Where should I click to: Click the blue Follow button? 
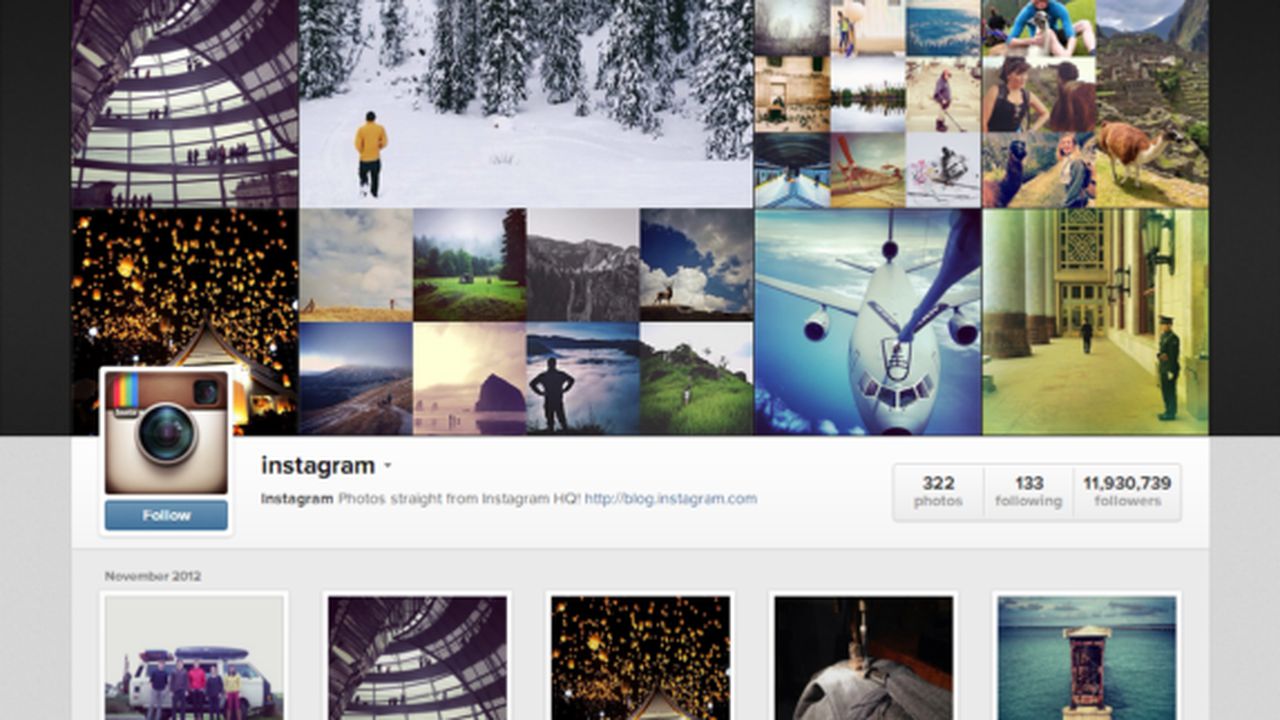(x=166, y=516)
